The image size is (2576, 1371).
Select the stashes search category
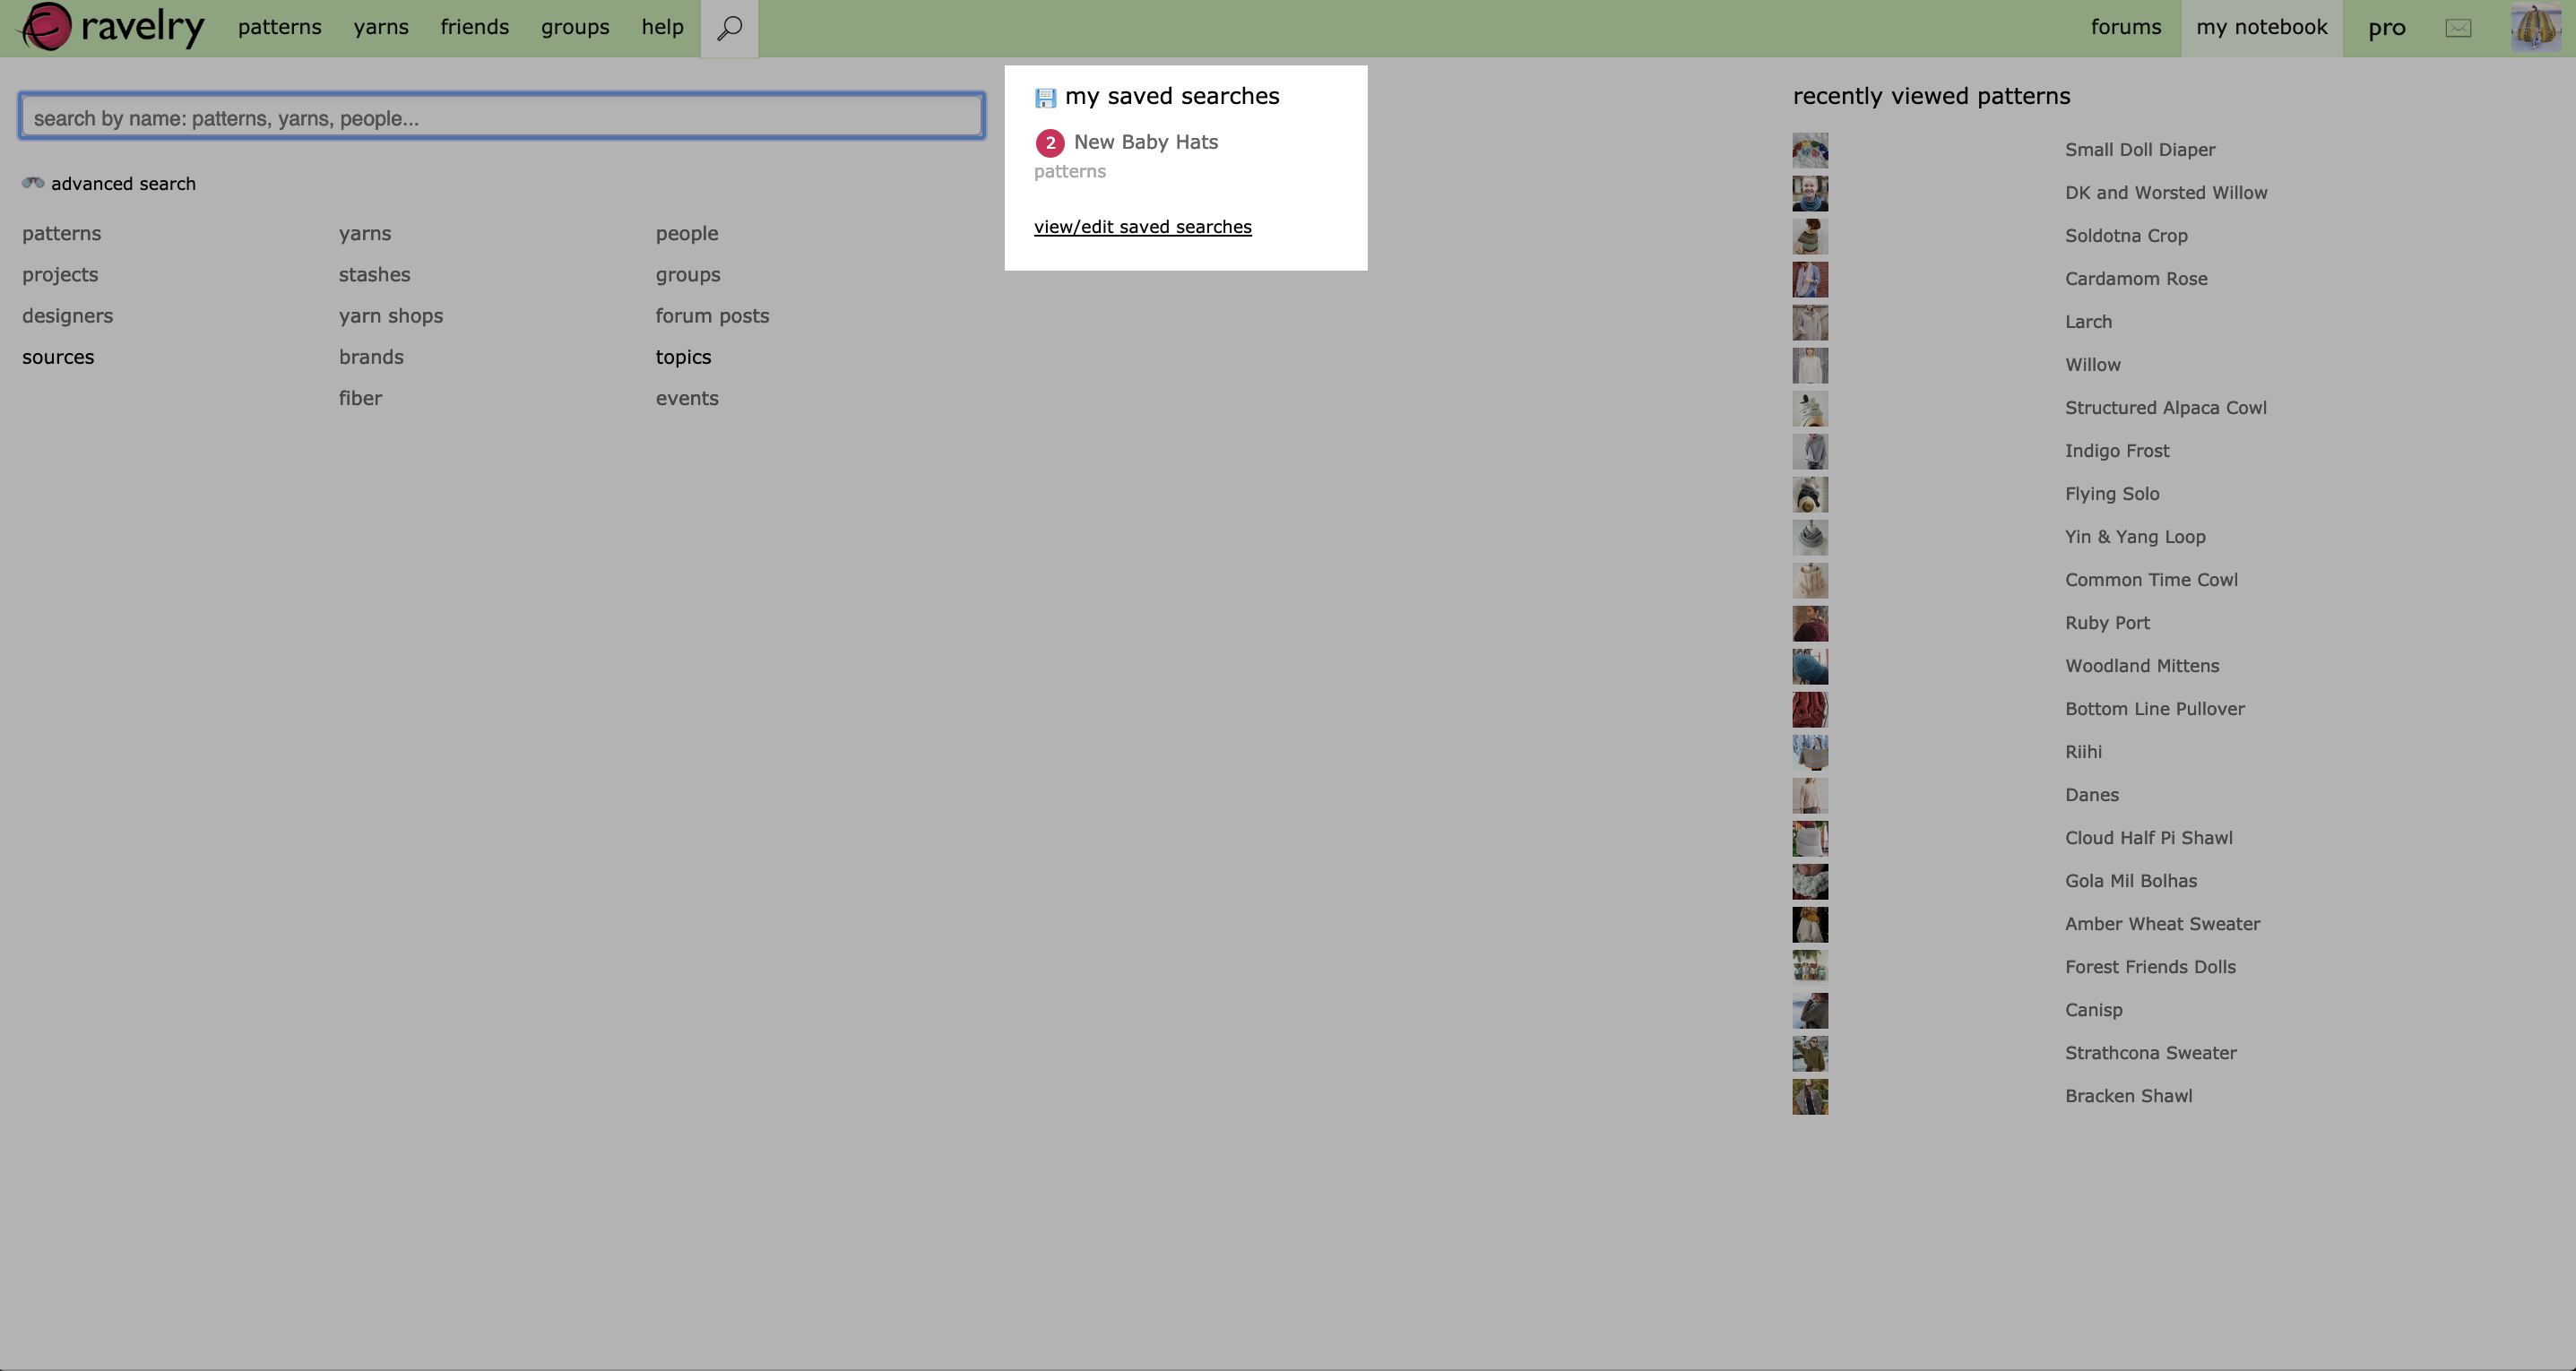pos(375,275)
